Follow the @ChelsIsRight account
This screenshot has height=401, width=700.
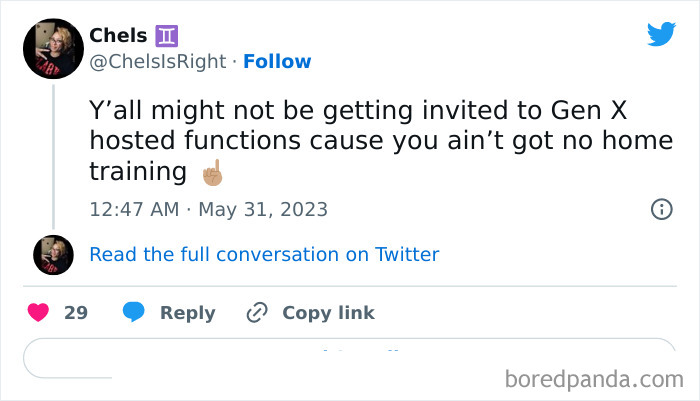[x=277, y=62]
